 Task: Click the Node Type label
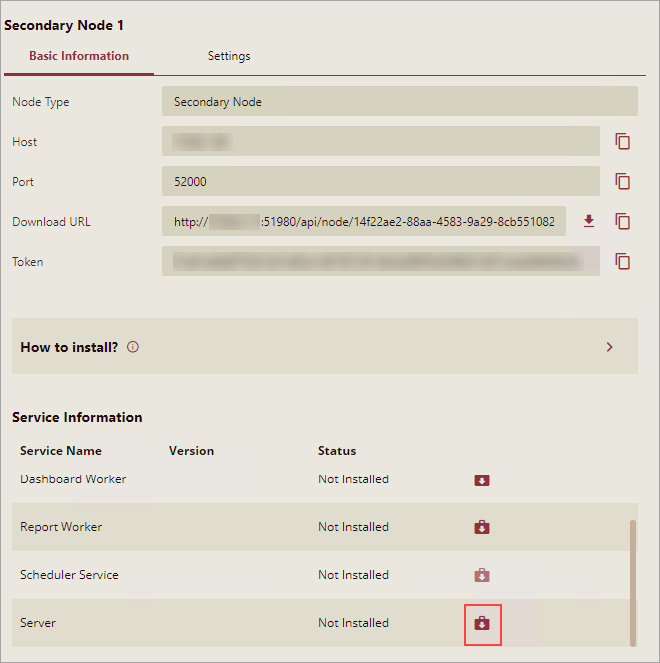(41, 102)
